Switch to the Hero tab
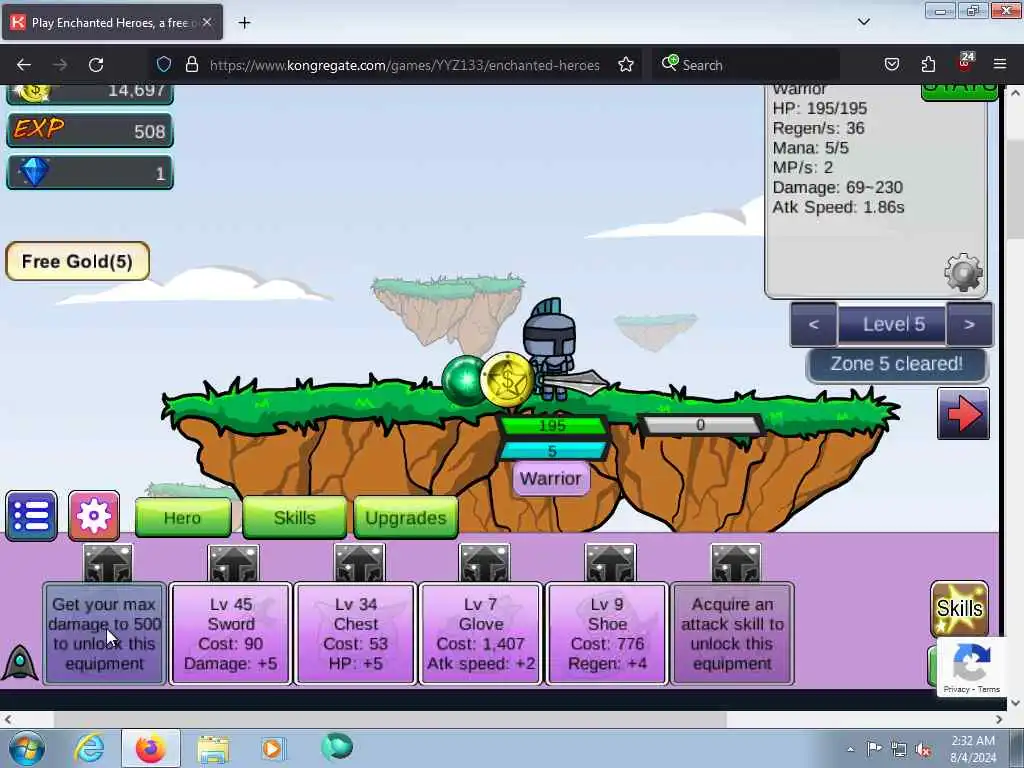Viewport: 1024px width, 768px height. (183, 518)
